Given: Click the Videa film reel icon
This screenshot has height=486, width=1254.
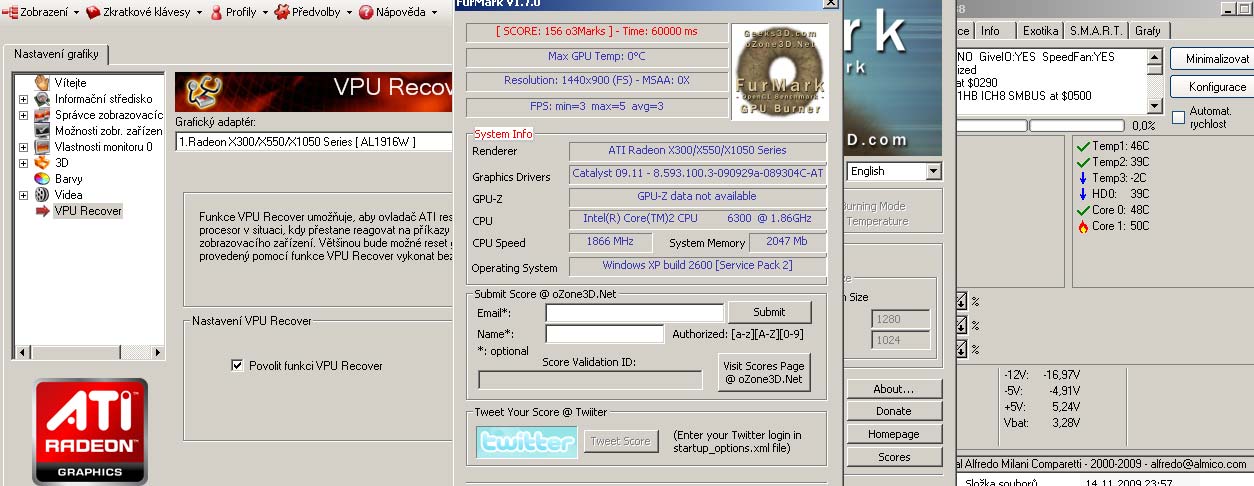Looking at the screenshot, I should (42, 195).
